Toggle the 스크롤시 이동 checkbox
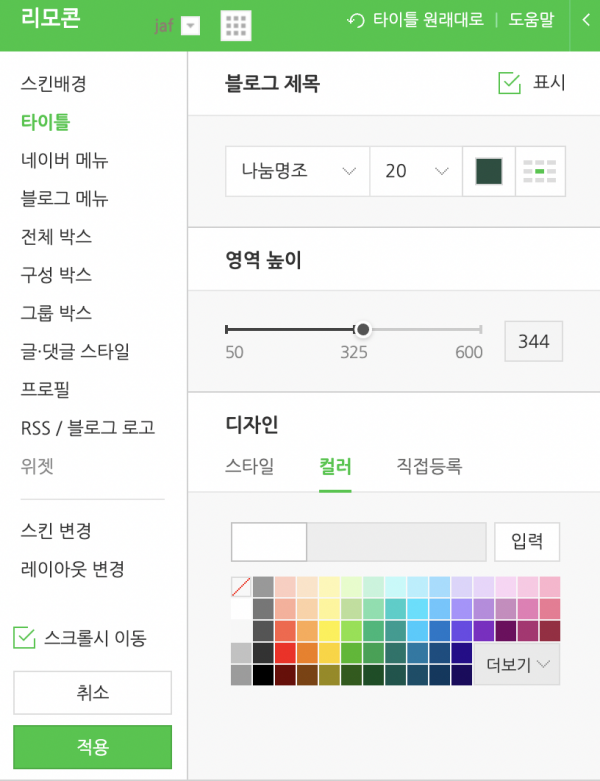This screenshot has width=600, height=781. [x=23, y=637]
